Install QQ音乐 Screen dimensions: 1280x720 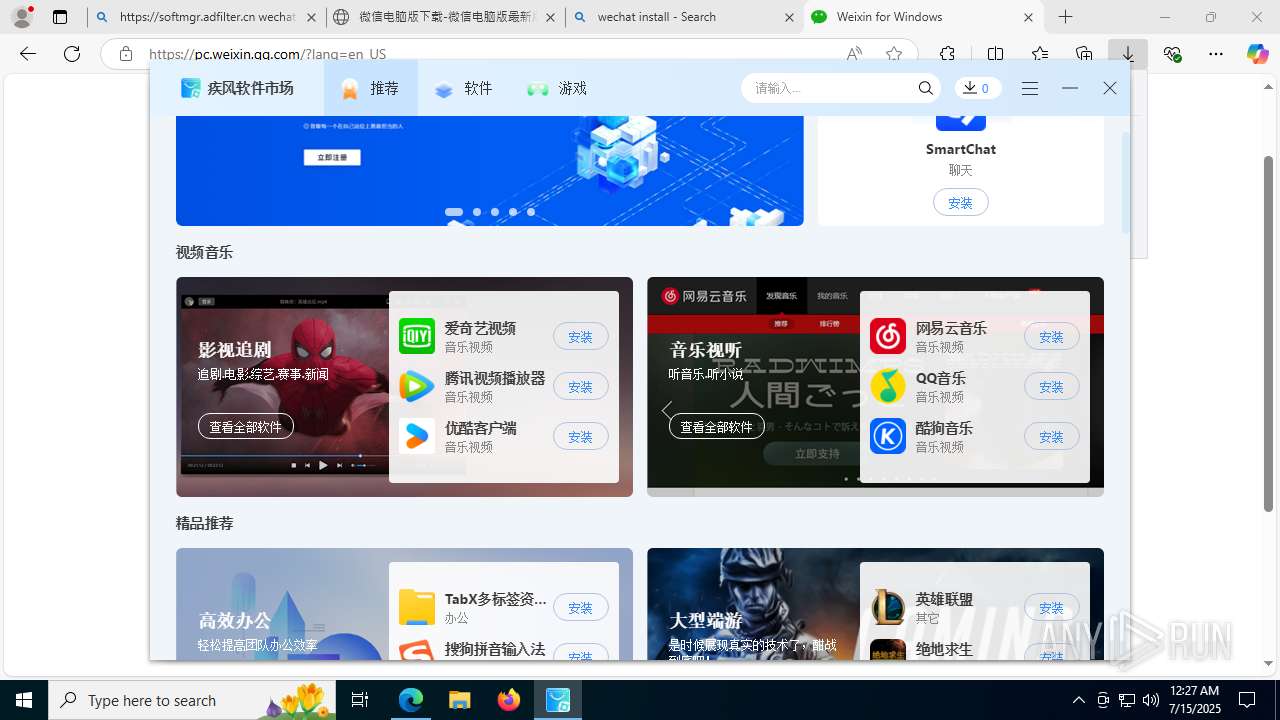click(1051, 387)
